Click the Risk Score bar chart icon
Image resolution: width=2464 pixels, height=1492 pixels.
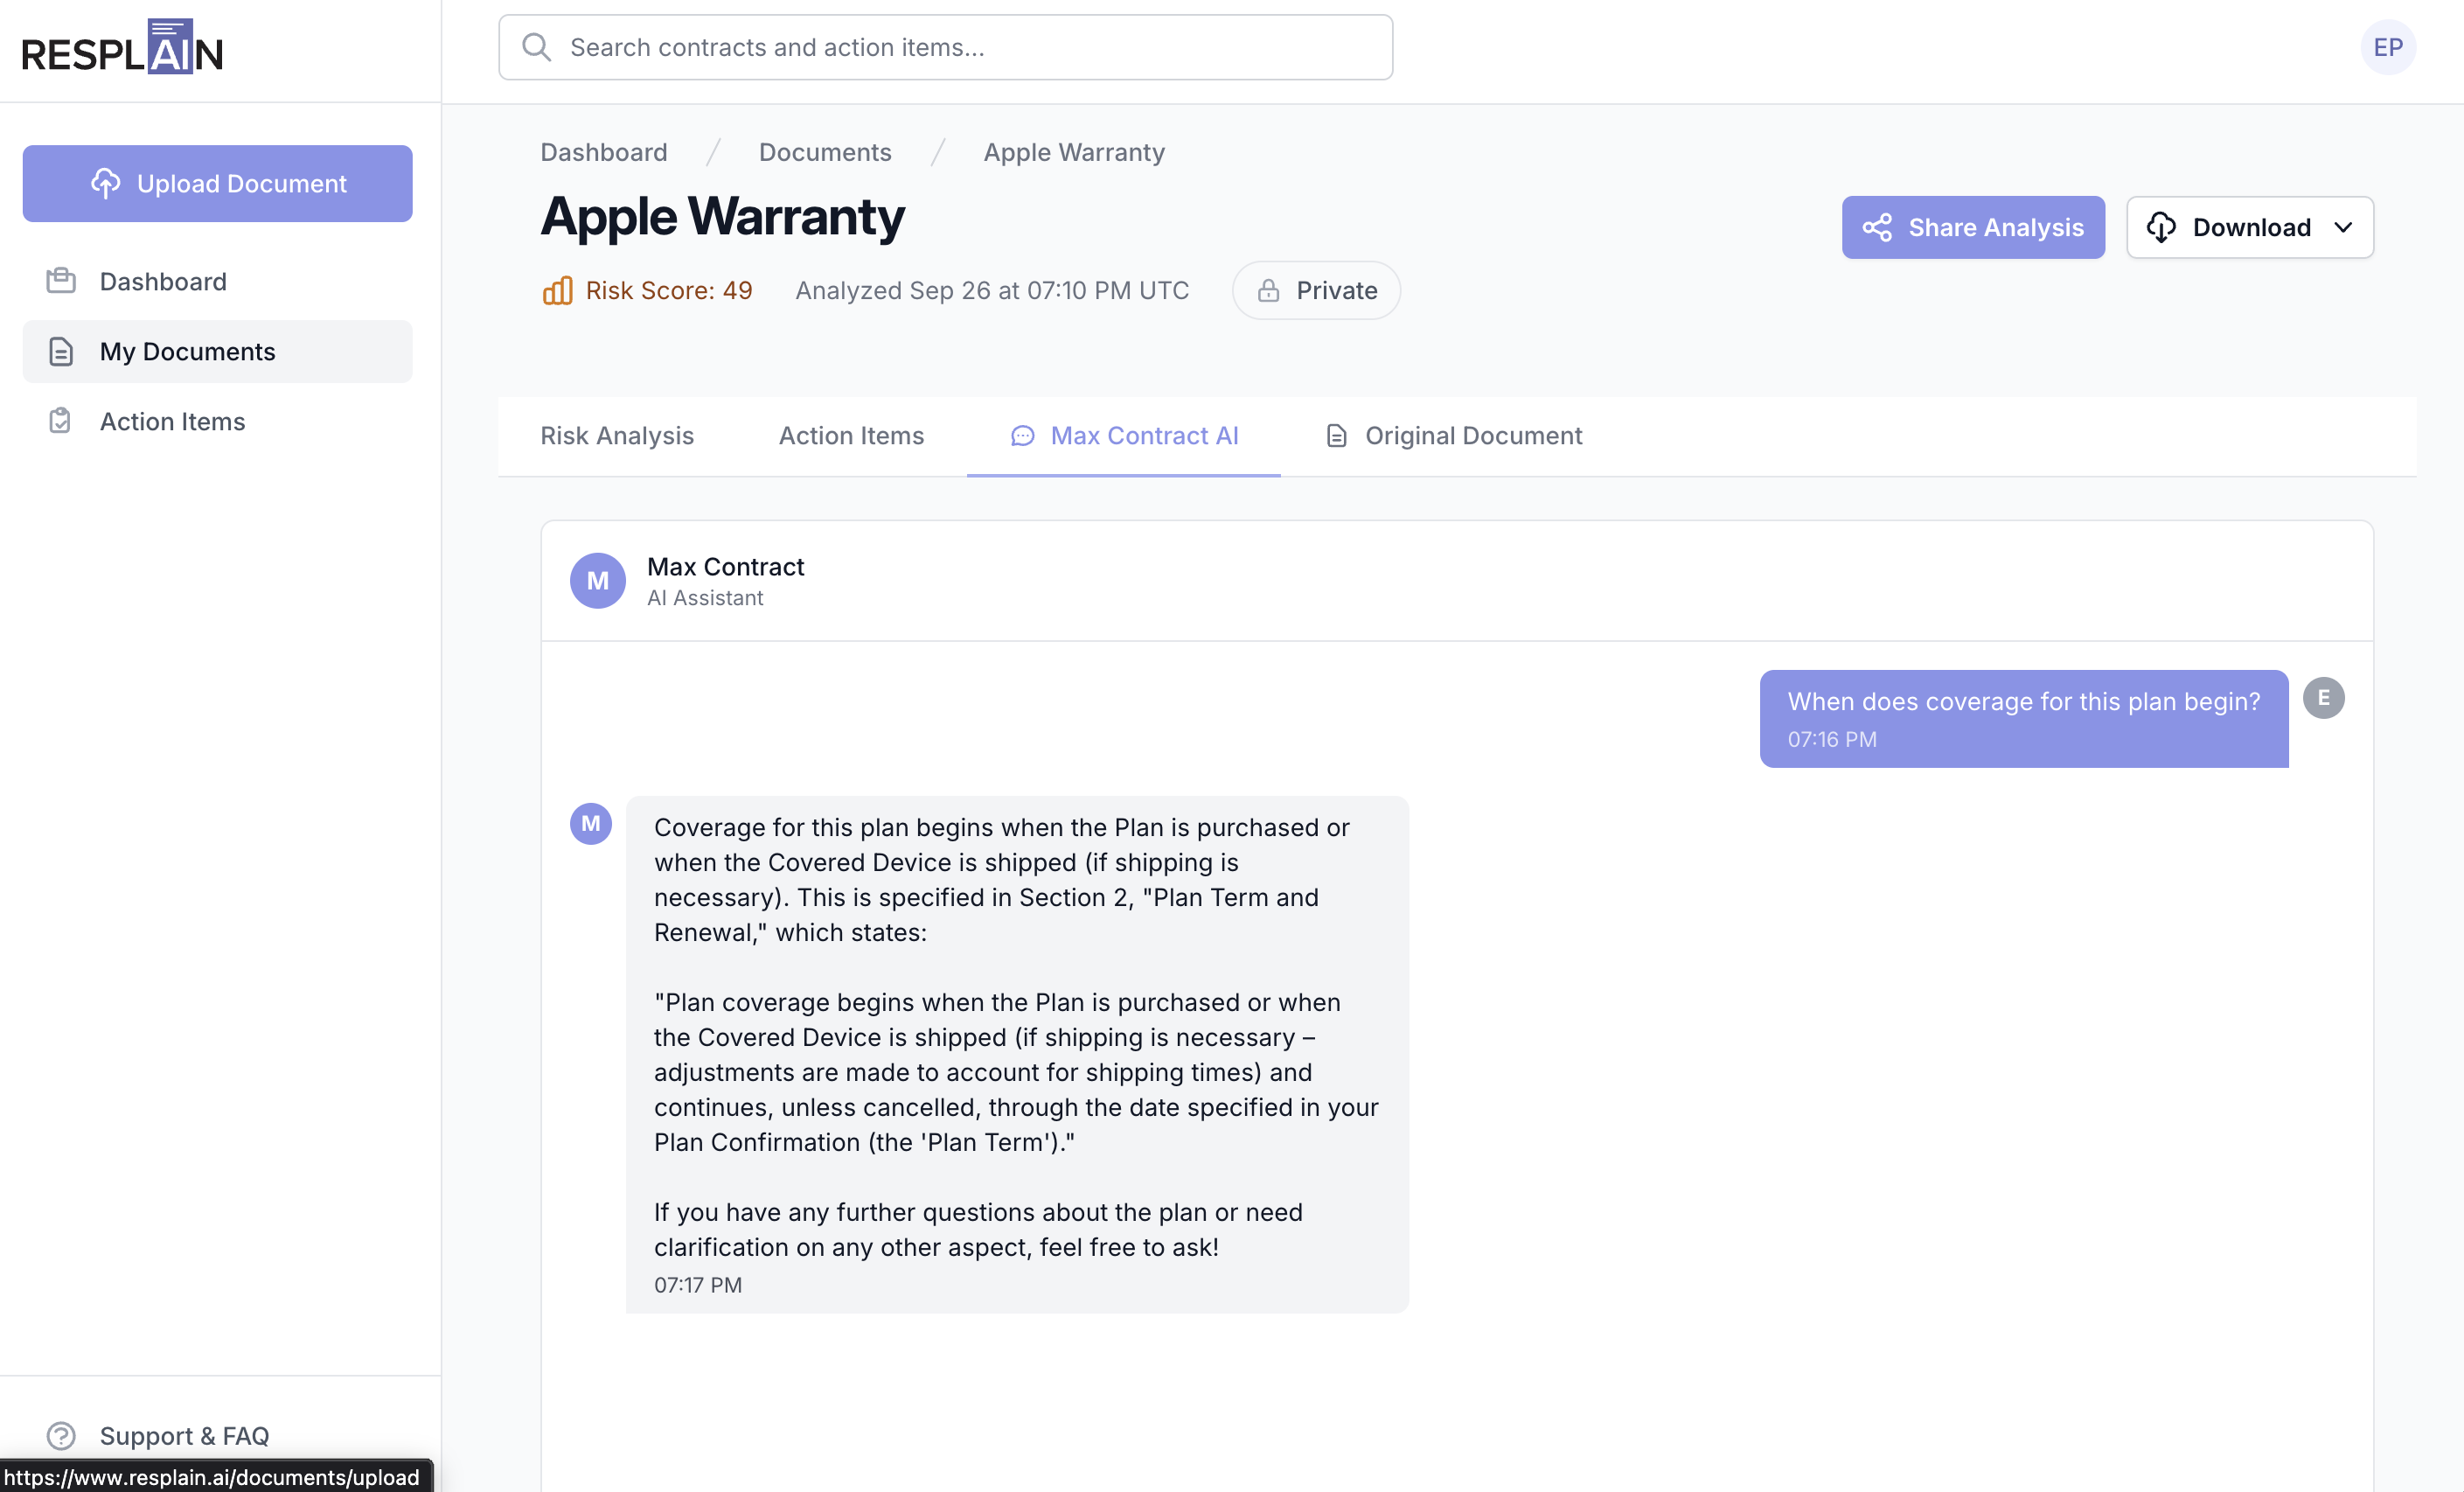click(x=557, y=290)
